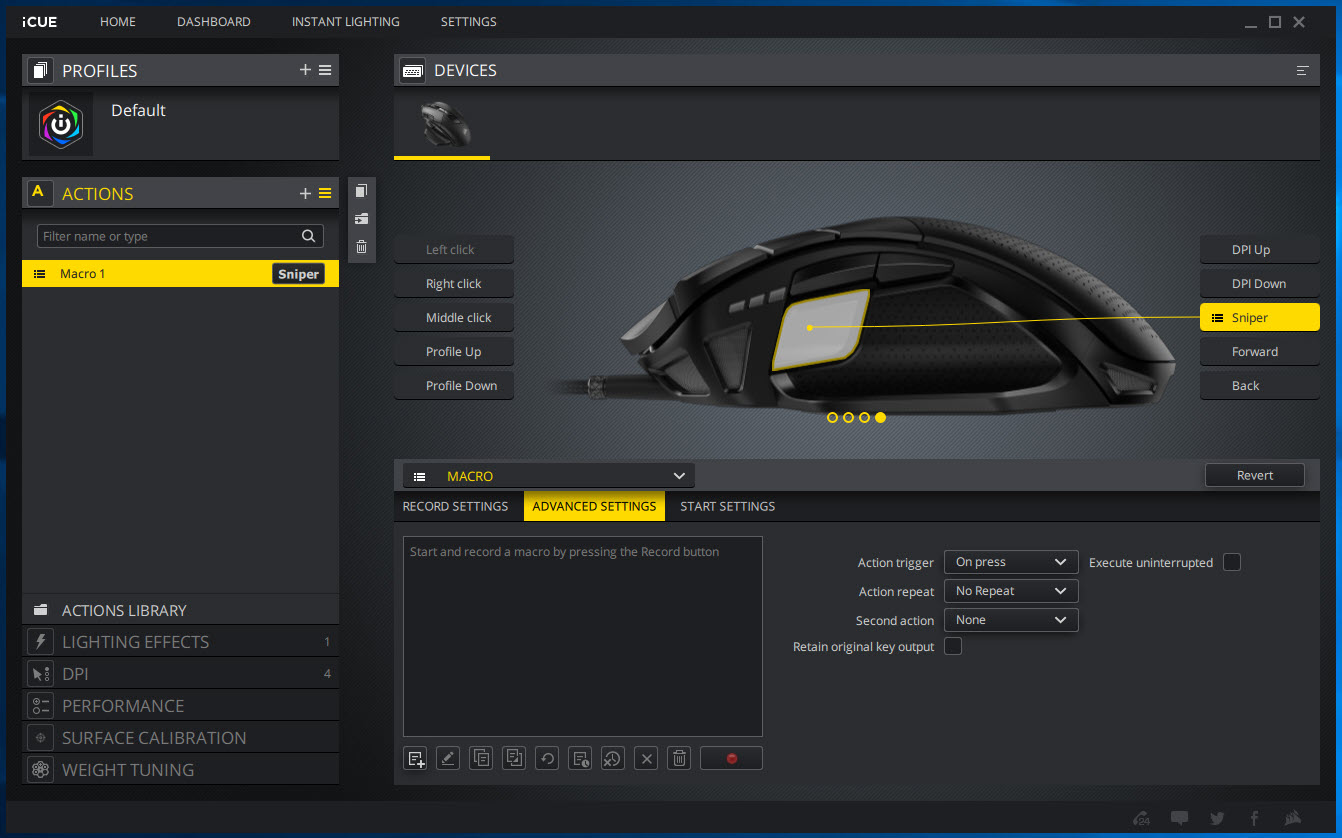This screenshot has height=838, width=1342.
Task: Select the DPI Down button
Action: click(x=1260, y=284)
